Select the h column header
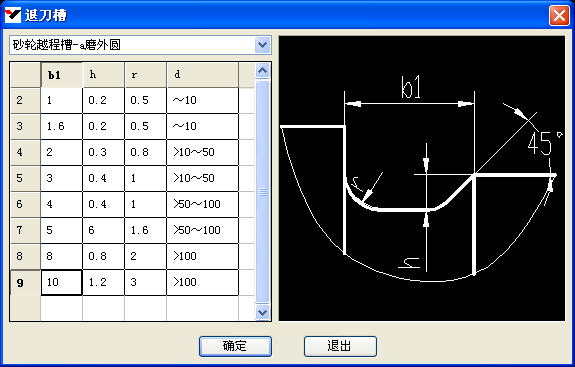 click(x=104, y=75)
